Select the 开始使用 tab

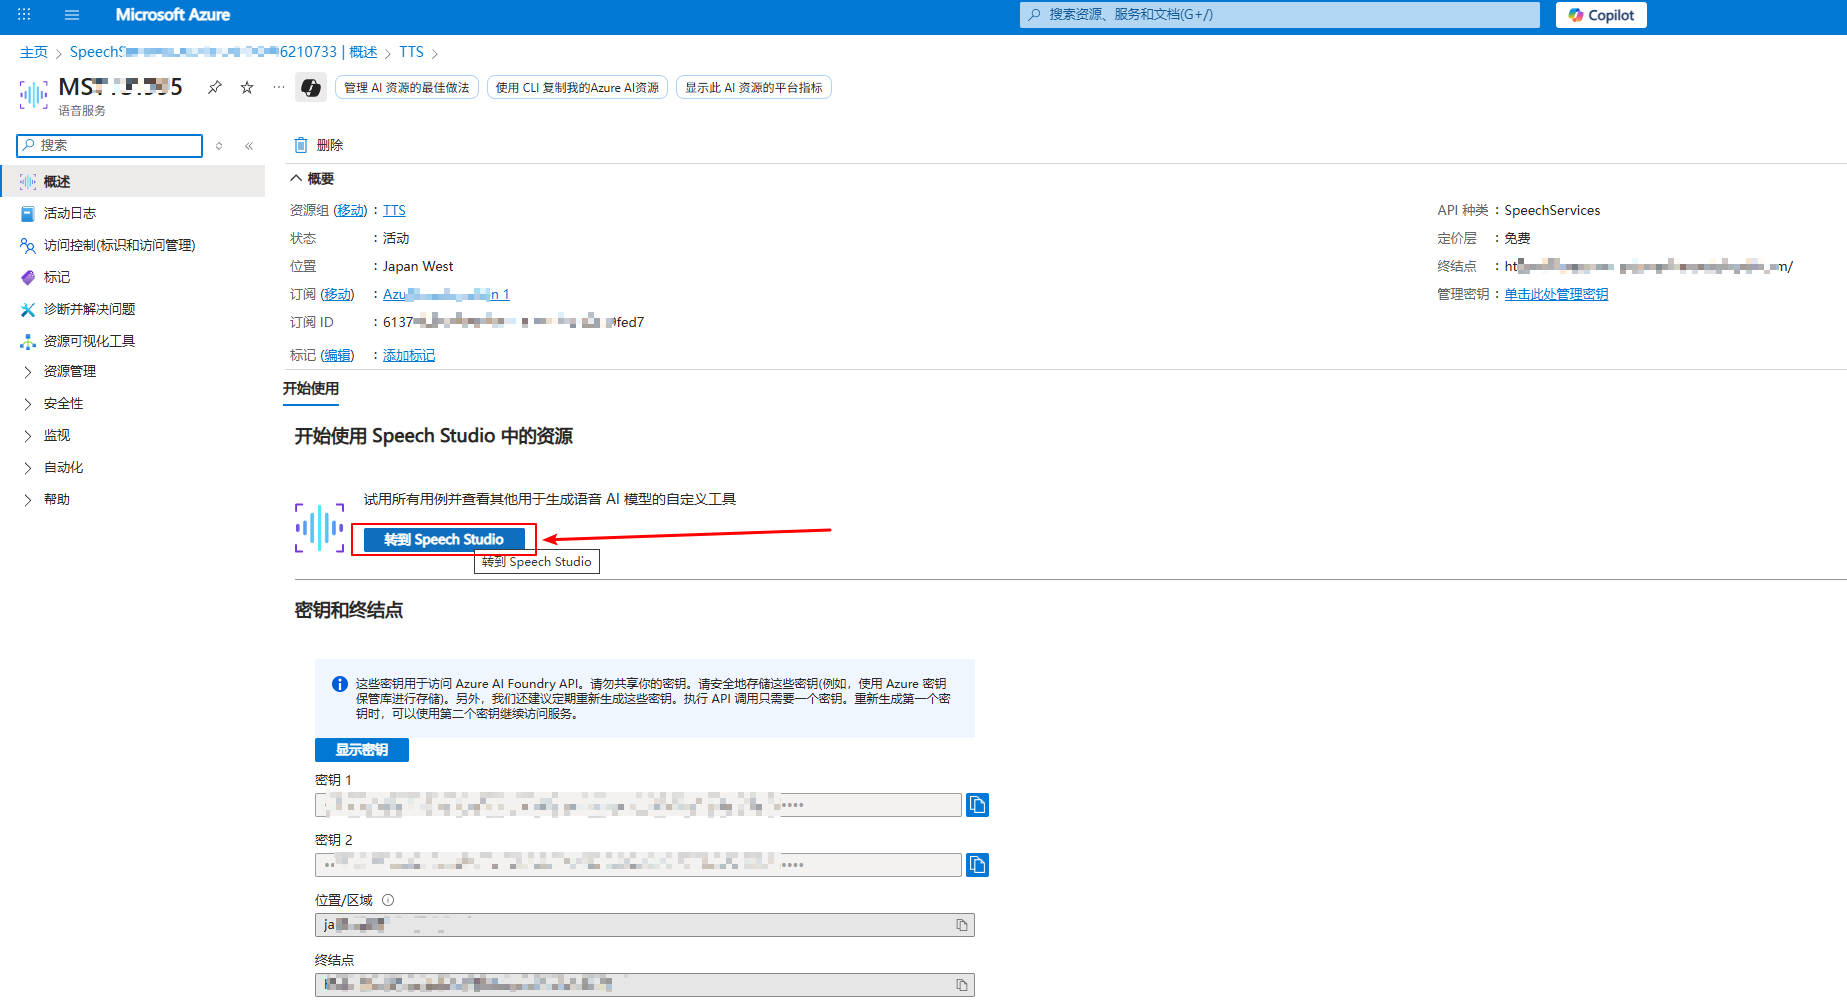pyautogui.click(x=311, y=389)
